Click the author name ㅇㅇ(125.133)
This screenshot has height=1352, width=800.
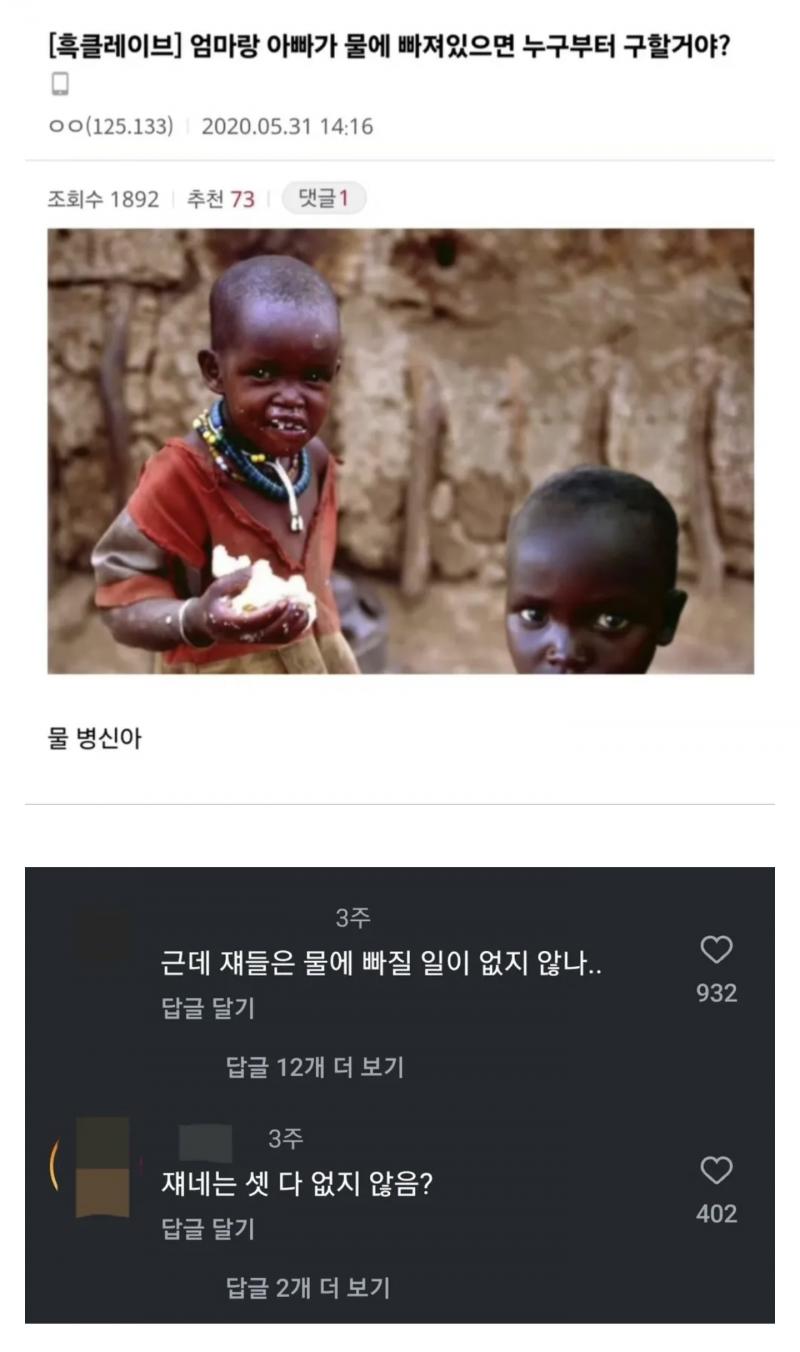[110, 127]
